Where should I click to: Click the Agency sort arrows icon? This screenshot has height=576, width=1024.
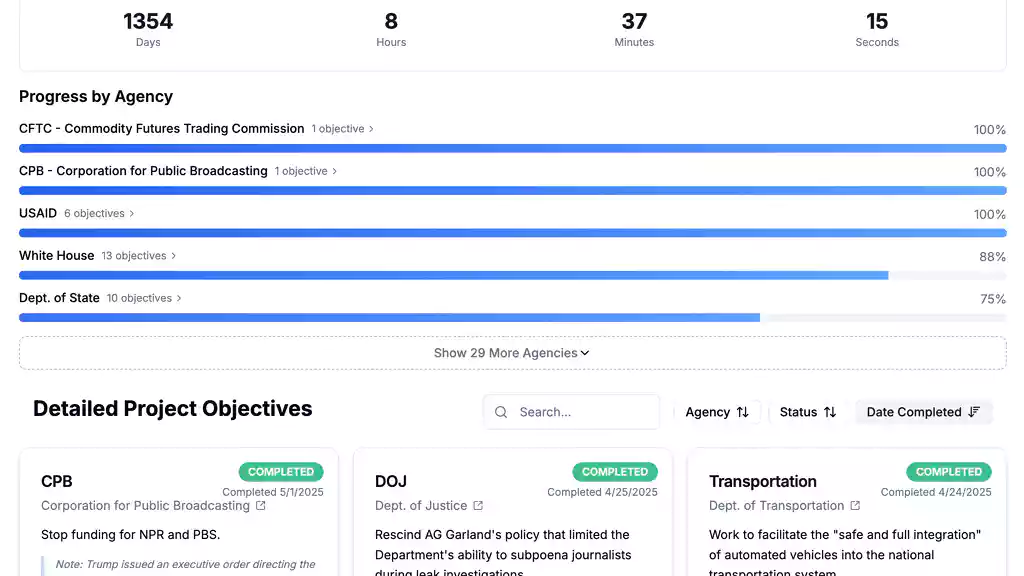click(743, 412)
